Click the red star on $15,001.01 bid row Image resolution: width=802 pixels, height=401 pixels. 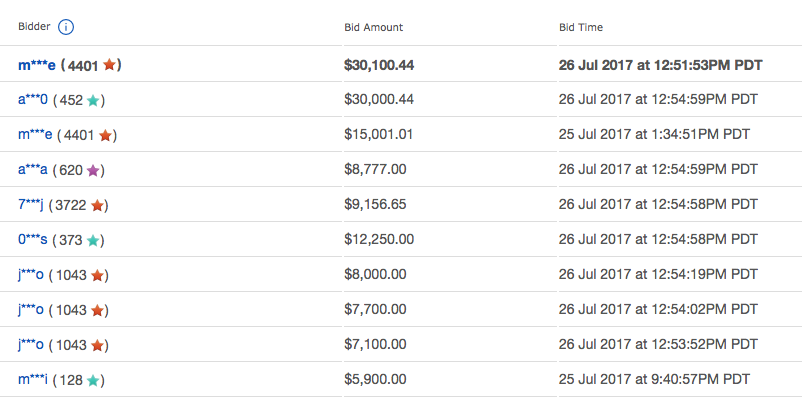click(x=105, y=136)
